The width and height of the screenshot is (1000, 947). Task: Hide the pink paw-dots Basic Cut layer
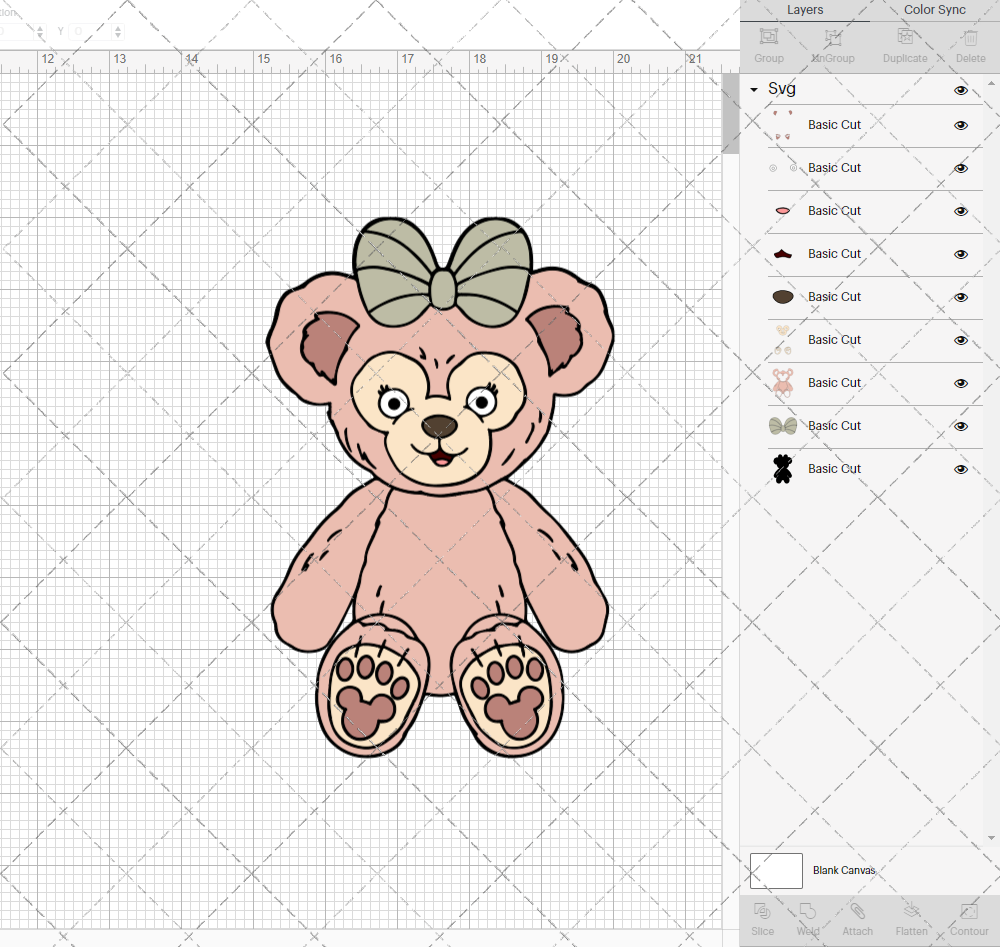pos(960,126)
